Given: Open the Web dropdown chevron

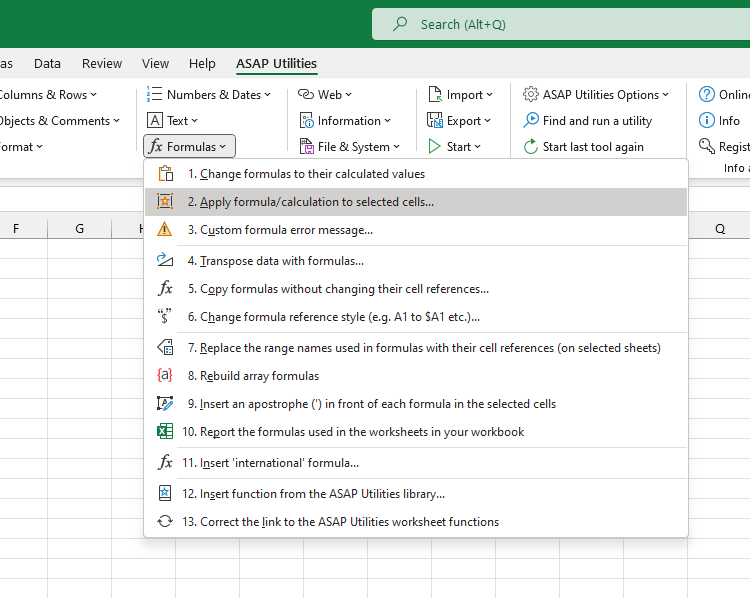Looking at the screenshot, I should pyautogui.click(x=348, y=95).
